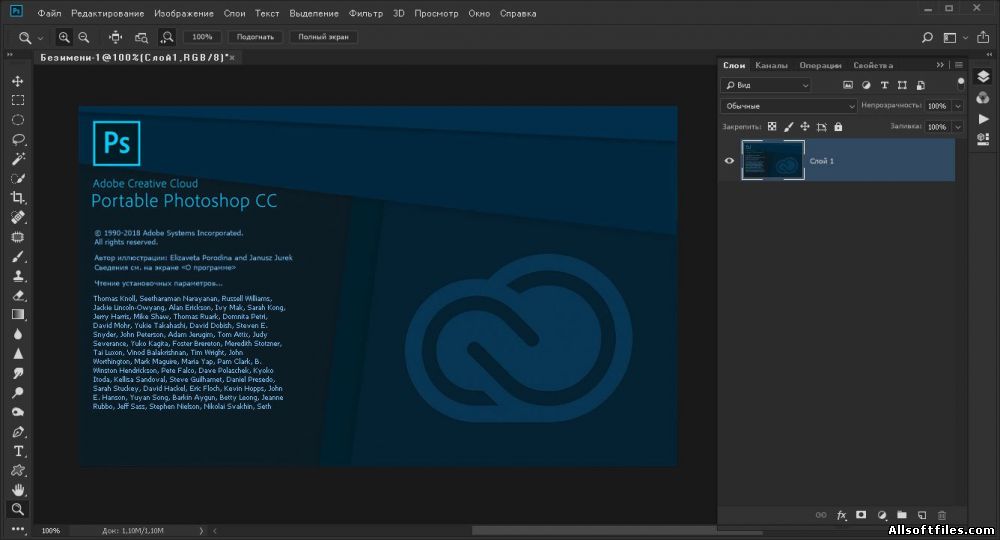Delete layer using the trash icon
Image resolution: width=1000 pixels, height=540 pixels.
tap(942, 515)
